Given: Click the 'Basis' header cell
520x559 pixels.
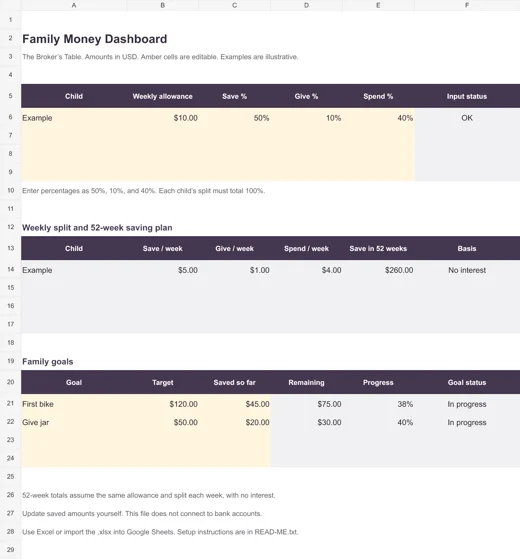Looking at the screenshot, I should pyautogui.click(x=467, y=248).
